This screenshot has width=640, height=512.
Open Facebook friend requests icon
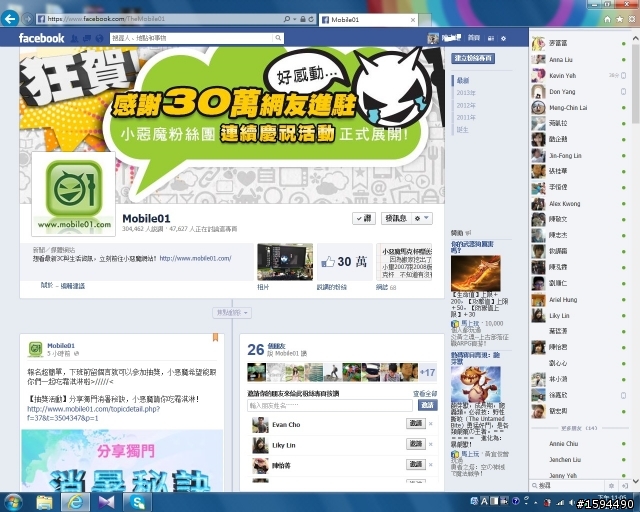tap(74, 38)
